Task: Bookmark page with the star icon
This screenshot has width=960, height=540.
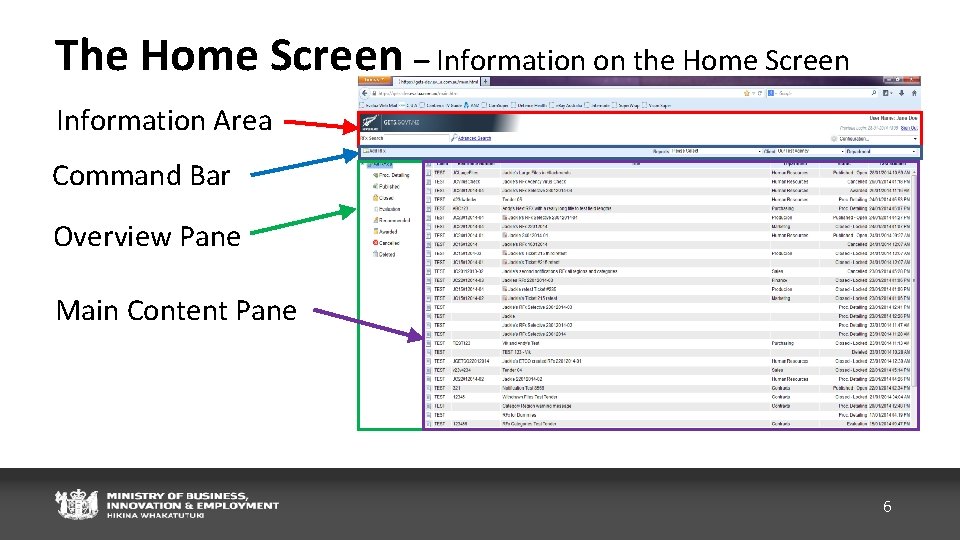Action: pyautogui.click(x=746, y=93)
